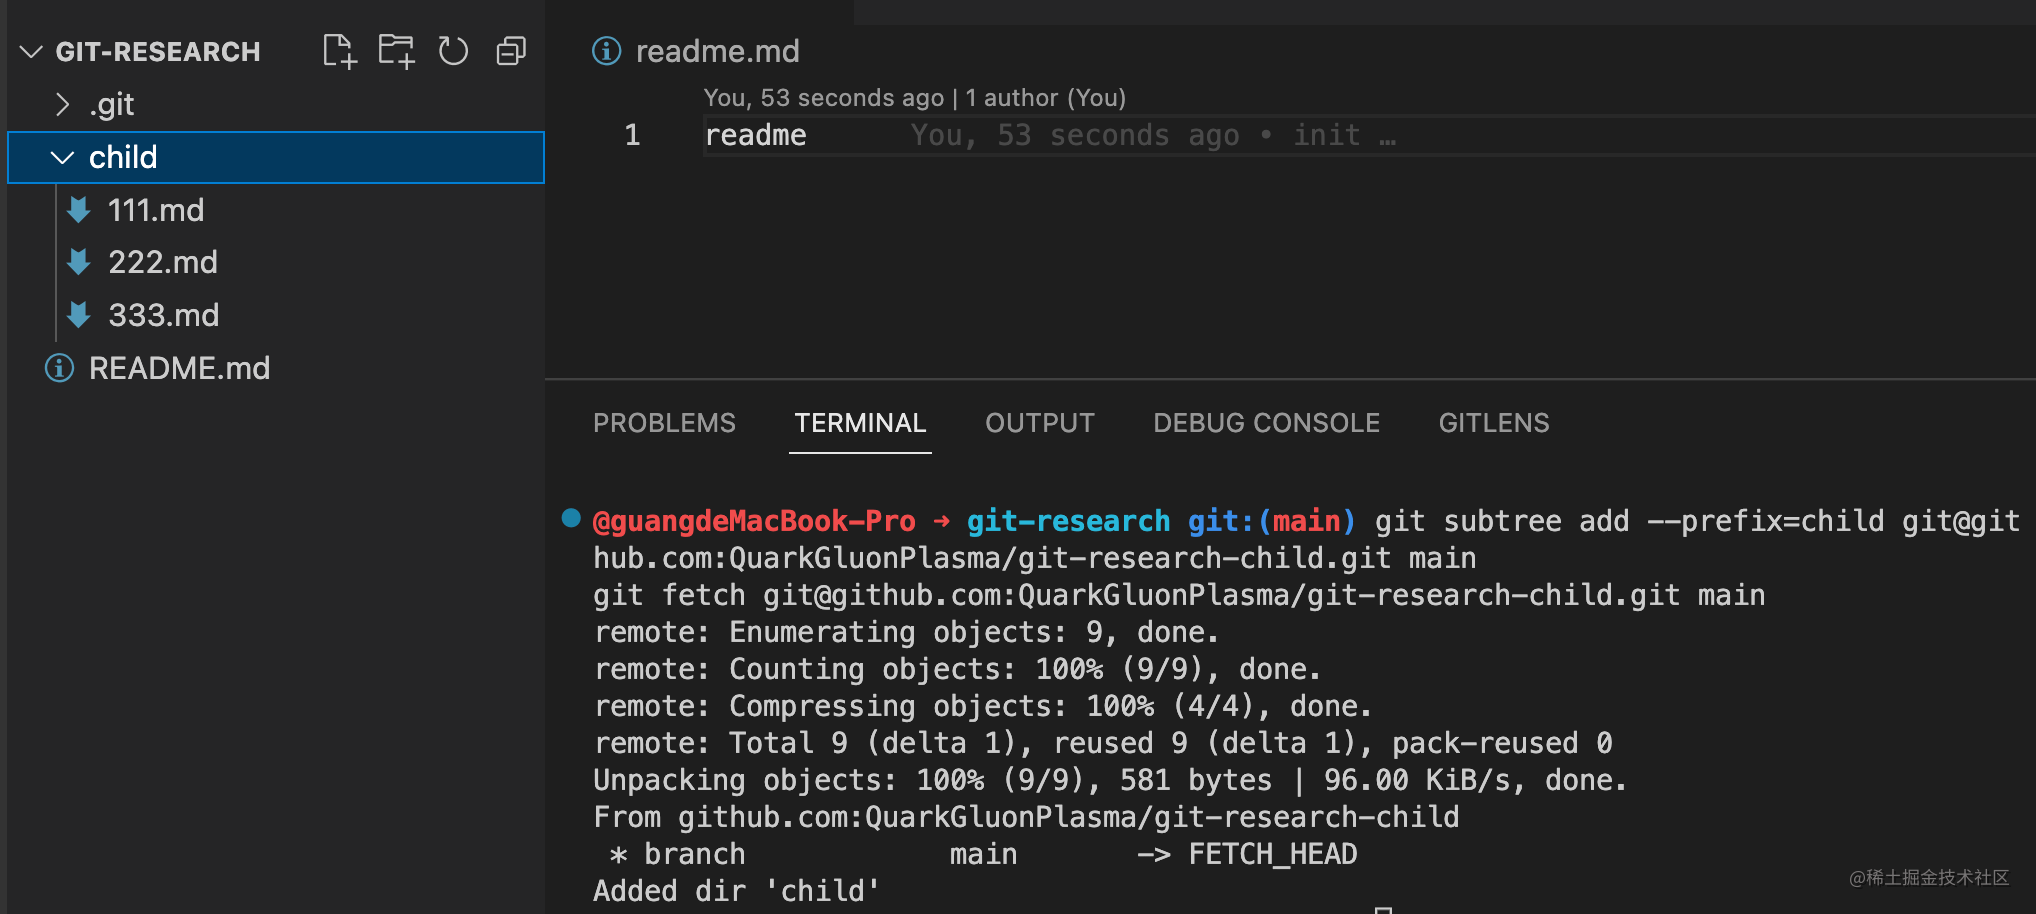Click line number 1 in the editor
This screenshot has width=2036, height=914.
click(x=631, y=134)
